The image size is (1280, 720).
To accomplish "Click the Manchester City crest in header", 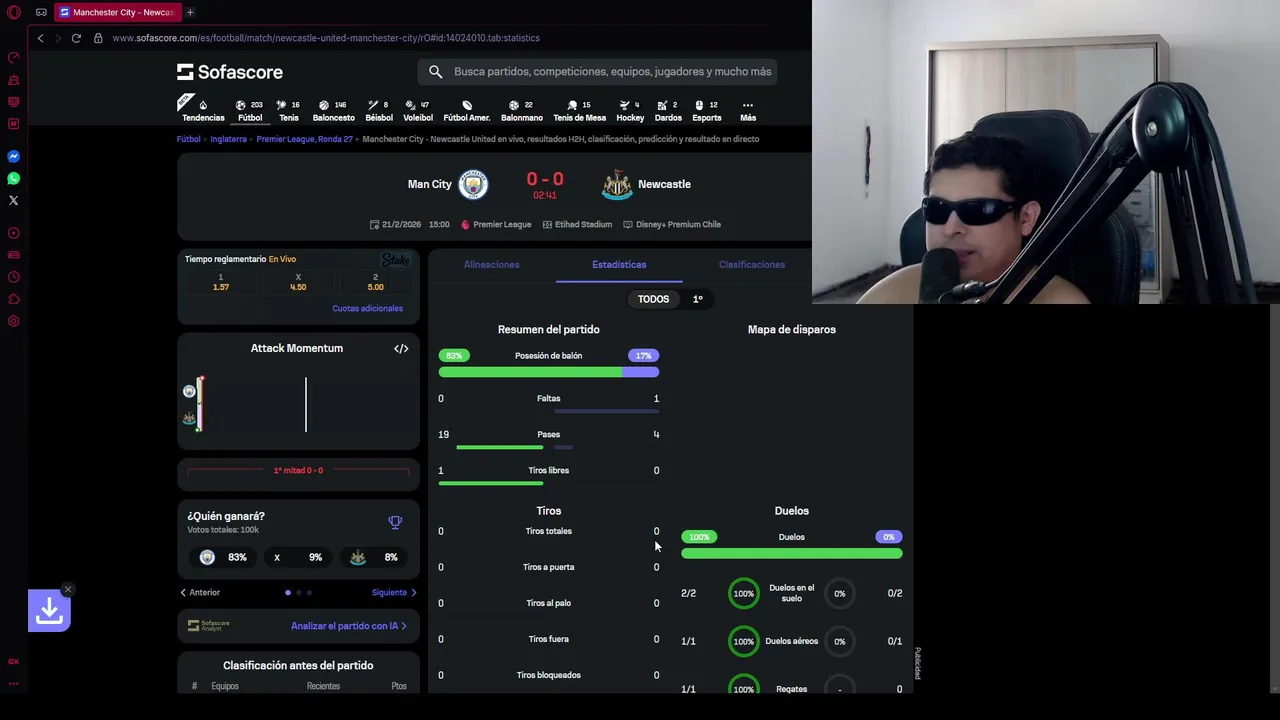I will 473,184.
